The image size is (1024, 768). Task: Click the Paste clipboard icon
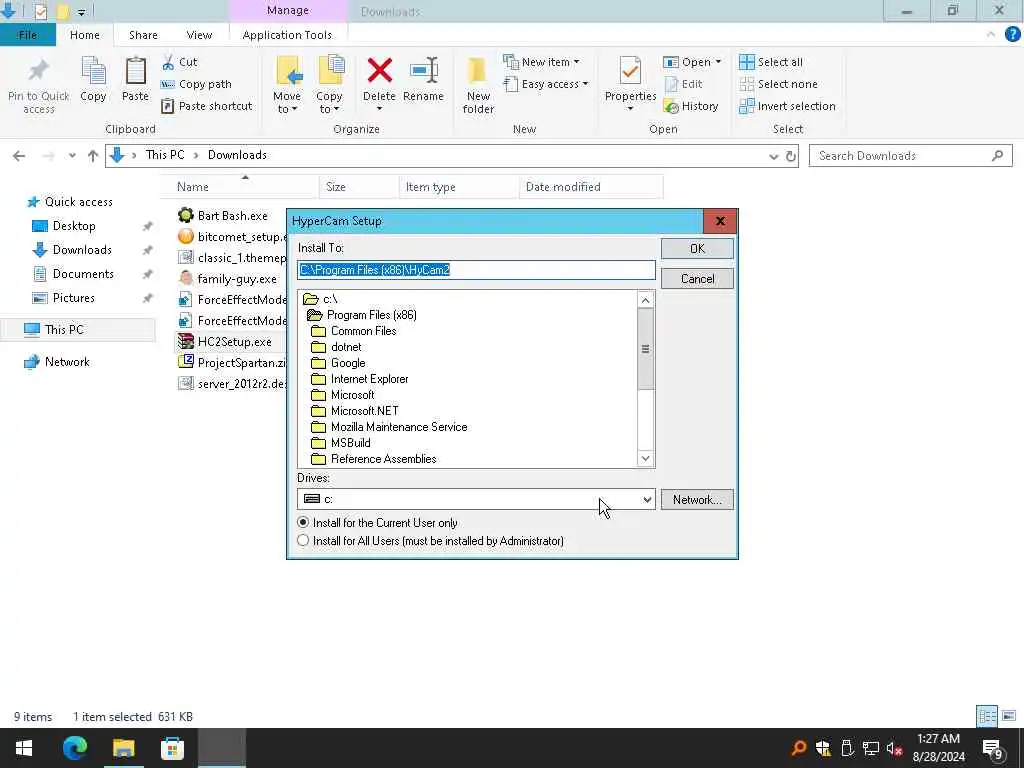(135, 71)
